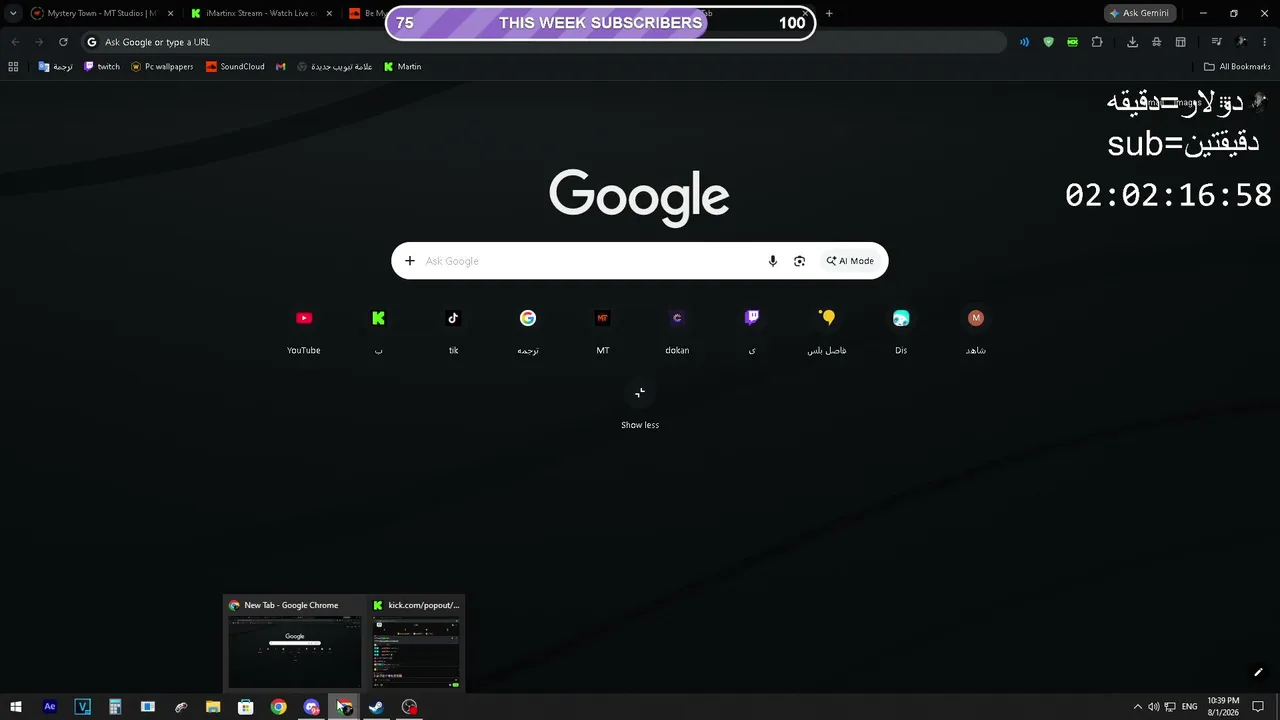Viewport: 1280px width, 720px height.
Task: Open the SoundCloud bookmark
Action: point(235,67)
